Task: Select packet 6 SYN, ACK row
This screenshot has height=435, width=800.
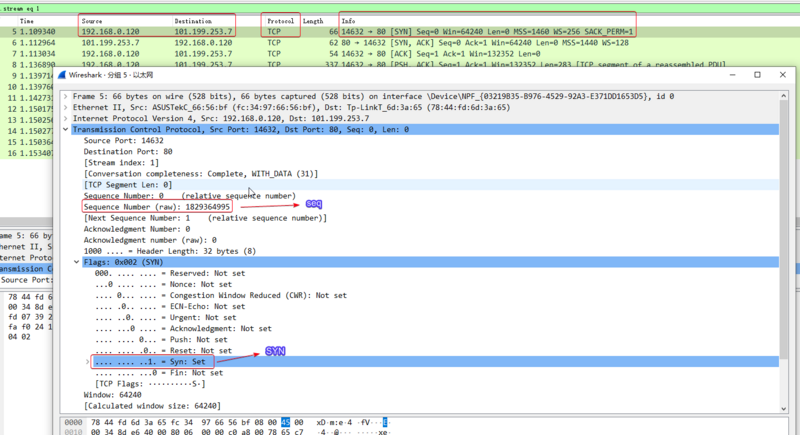Action: (400, 43)
